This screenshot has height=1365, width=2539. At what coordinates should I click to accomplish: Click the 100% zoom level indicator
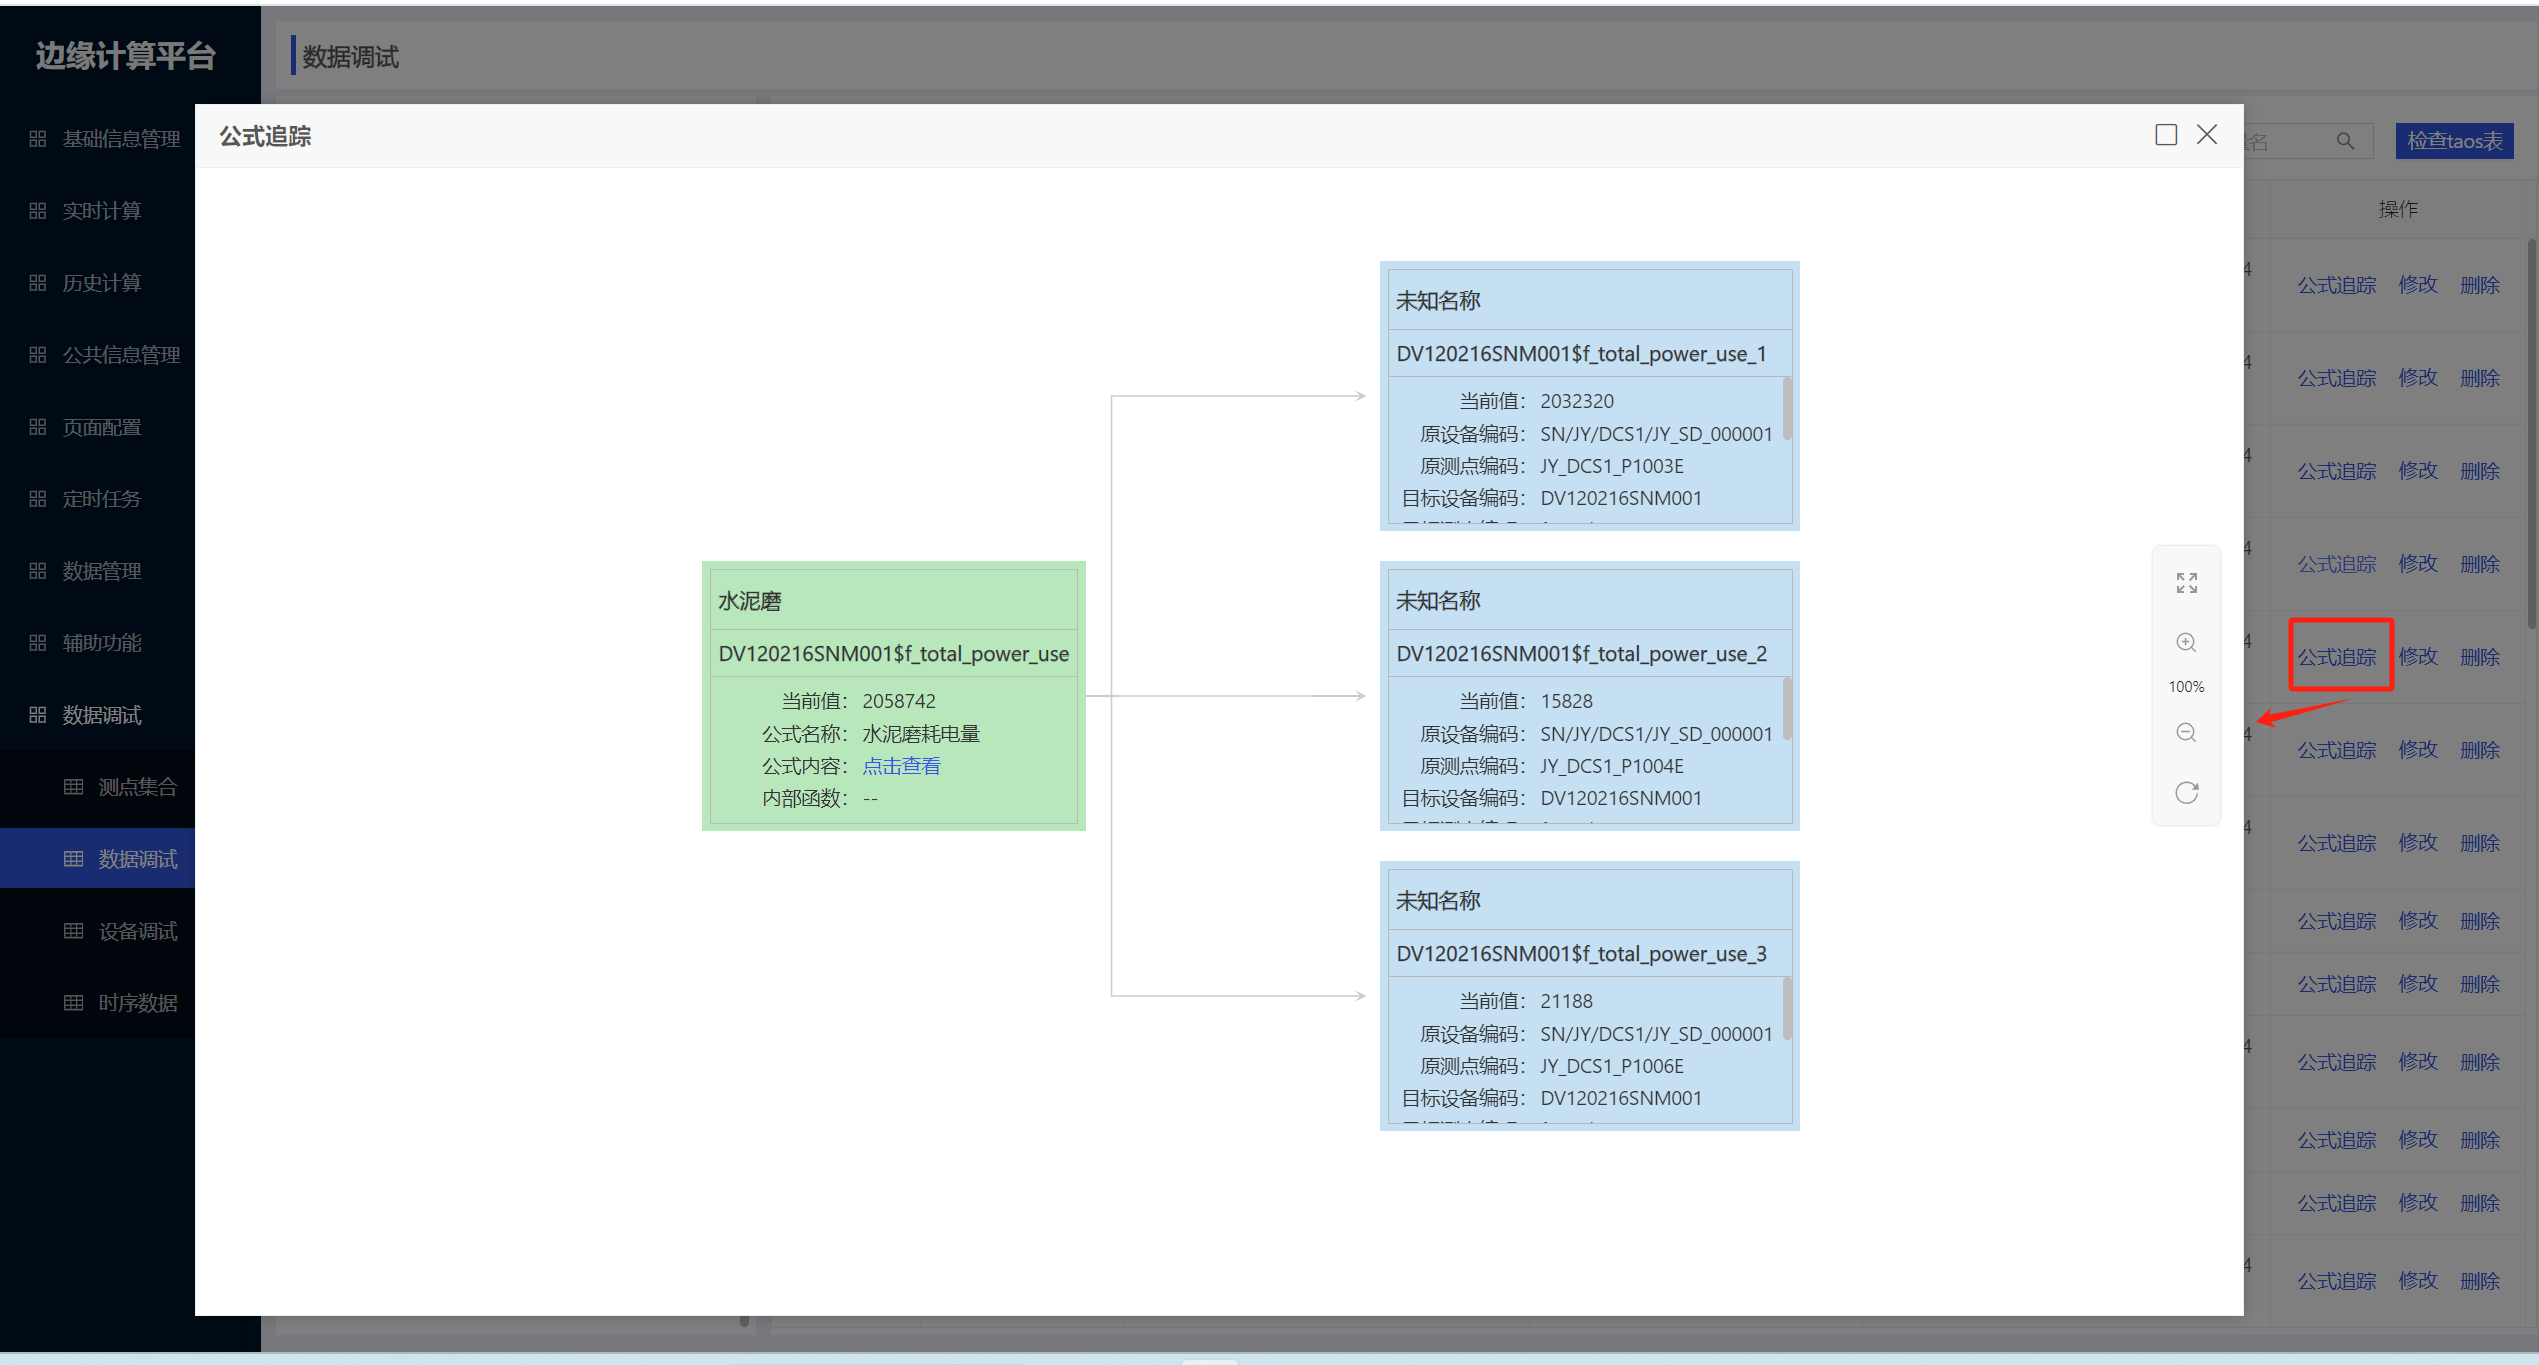(2186, 687)
